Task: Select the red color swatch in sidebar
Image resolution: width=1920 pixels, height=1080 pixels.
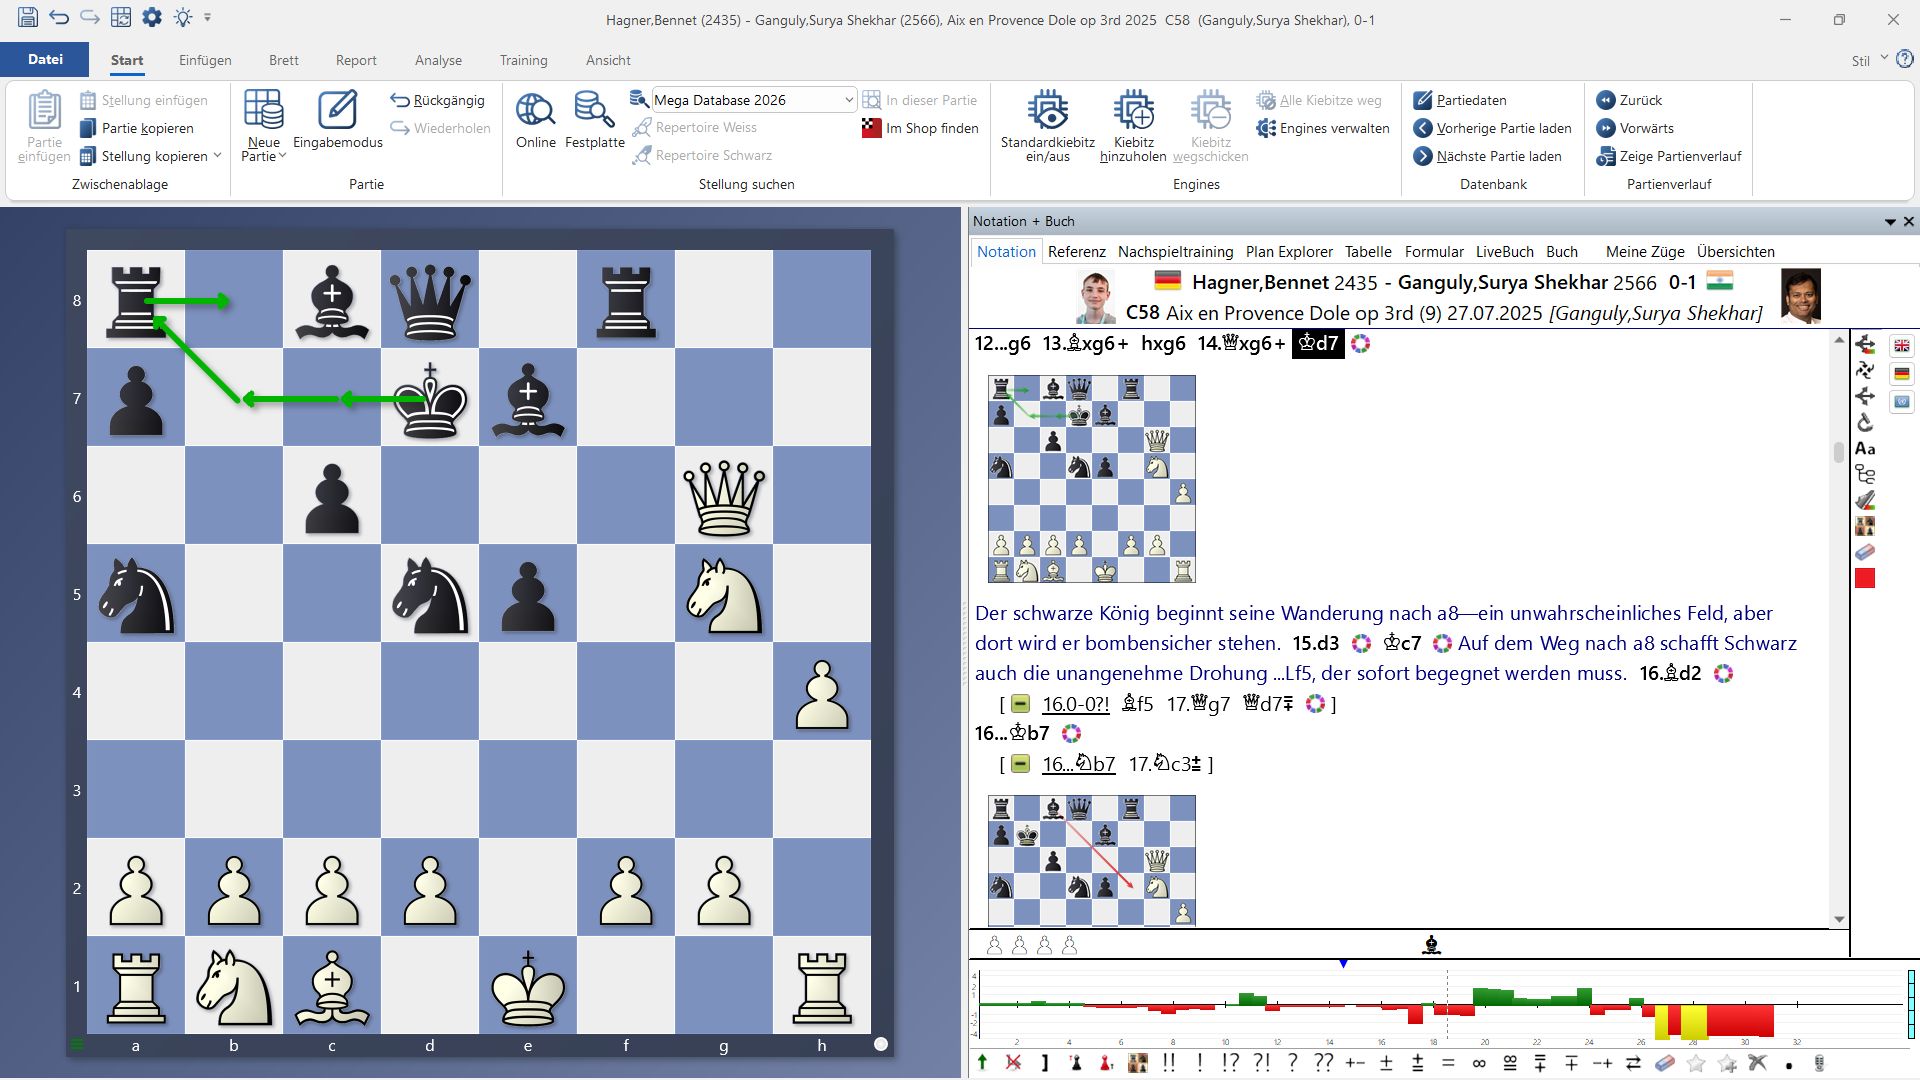Action: point(1865,578)
